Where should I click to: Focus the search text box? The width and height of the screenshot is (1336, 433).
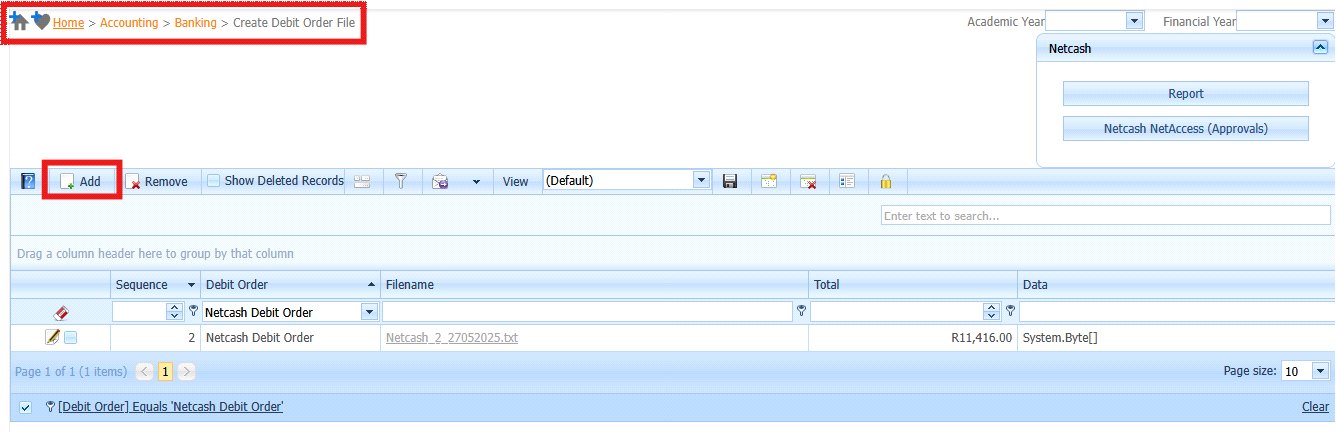(1106, 216)
